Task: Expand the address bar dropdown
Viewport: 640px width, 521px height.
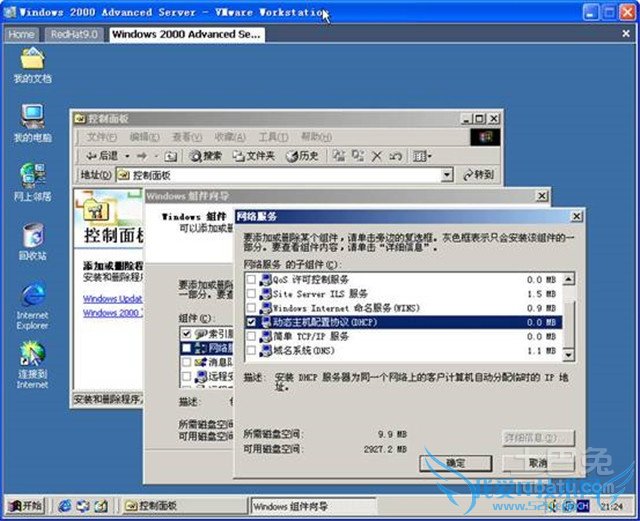Action: pos(447,175)
